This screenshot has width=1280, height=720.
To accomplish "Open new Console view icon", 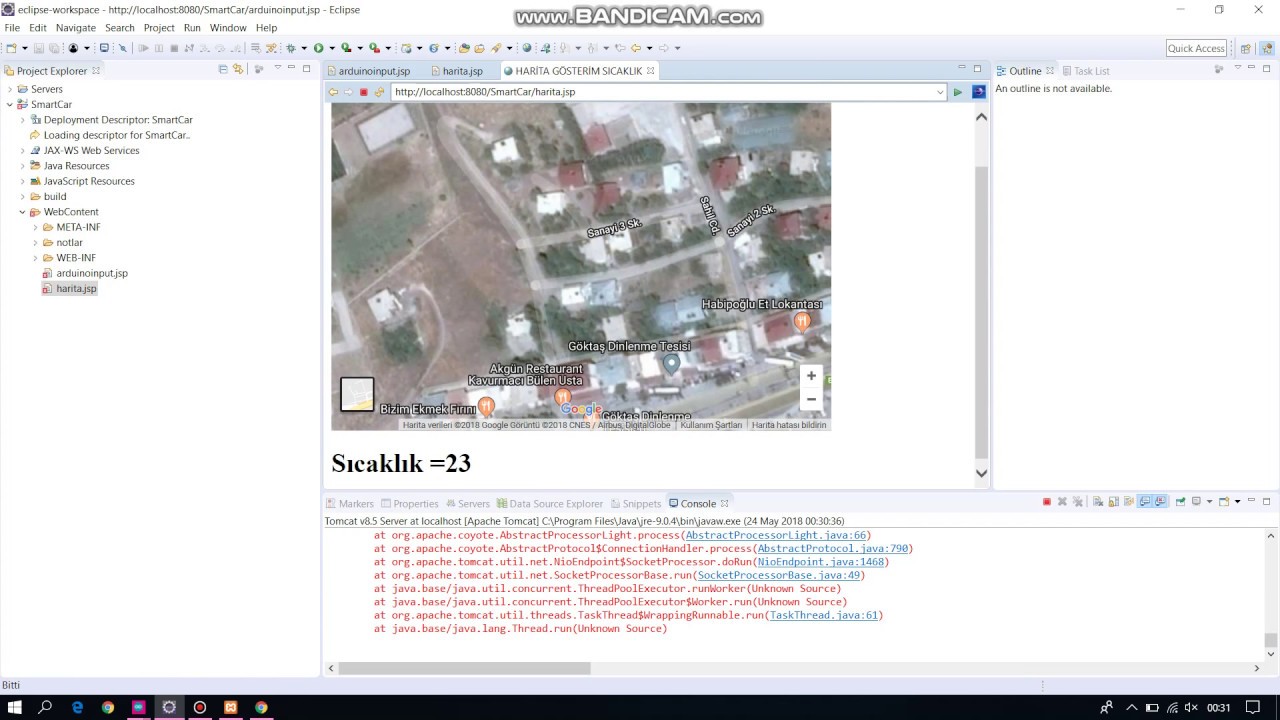I will point(1224,502).
